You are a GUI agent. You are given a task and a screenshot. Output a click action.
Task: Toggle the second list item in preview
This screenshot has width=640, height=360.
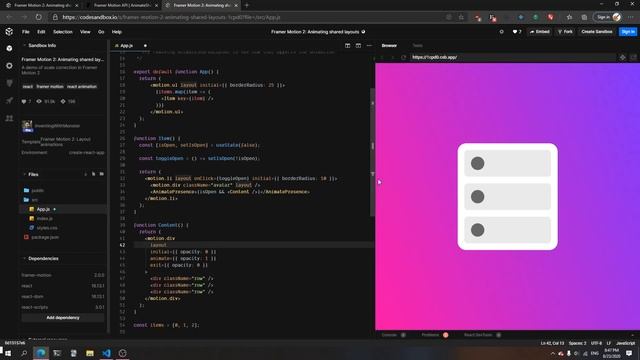[x=507, y=196]
